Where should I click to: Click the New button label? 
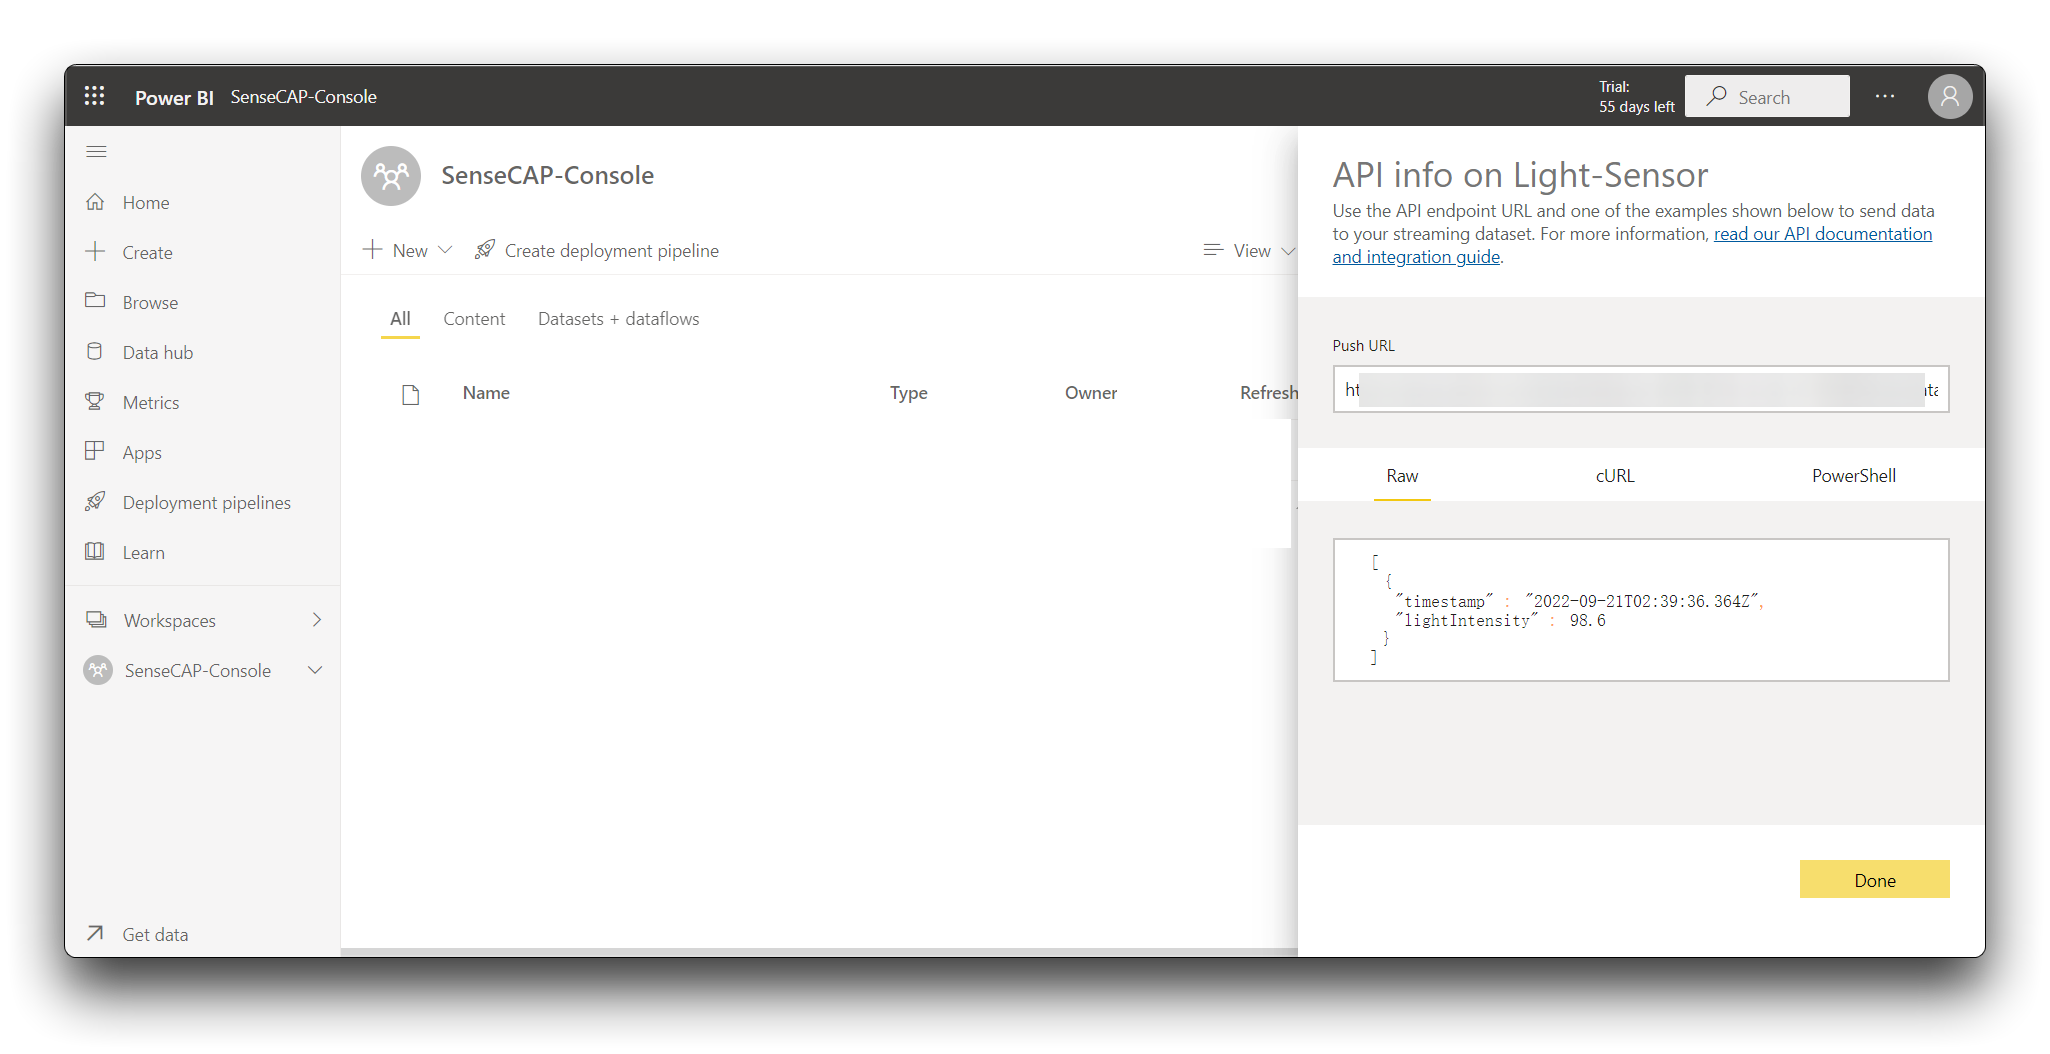point(410,251)
